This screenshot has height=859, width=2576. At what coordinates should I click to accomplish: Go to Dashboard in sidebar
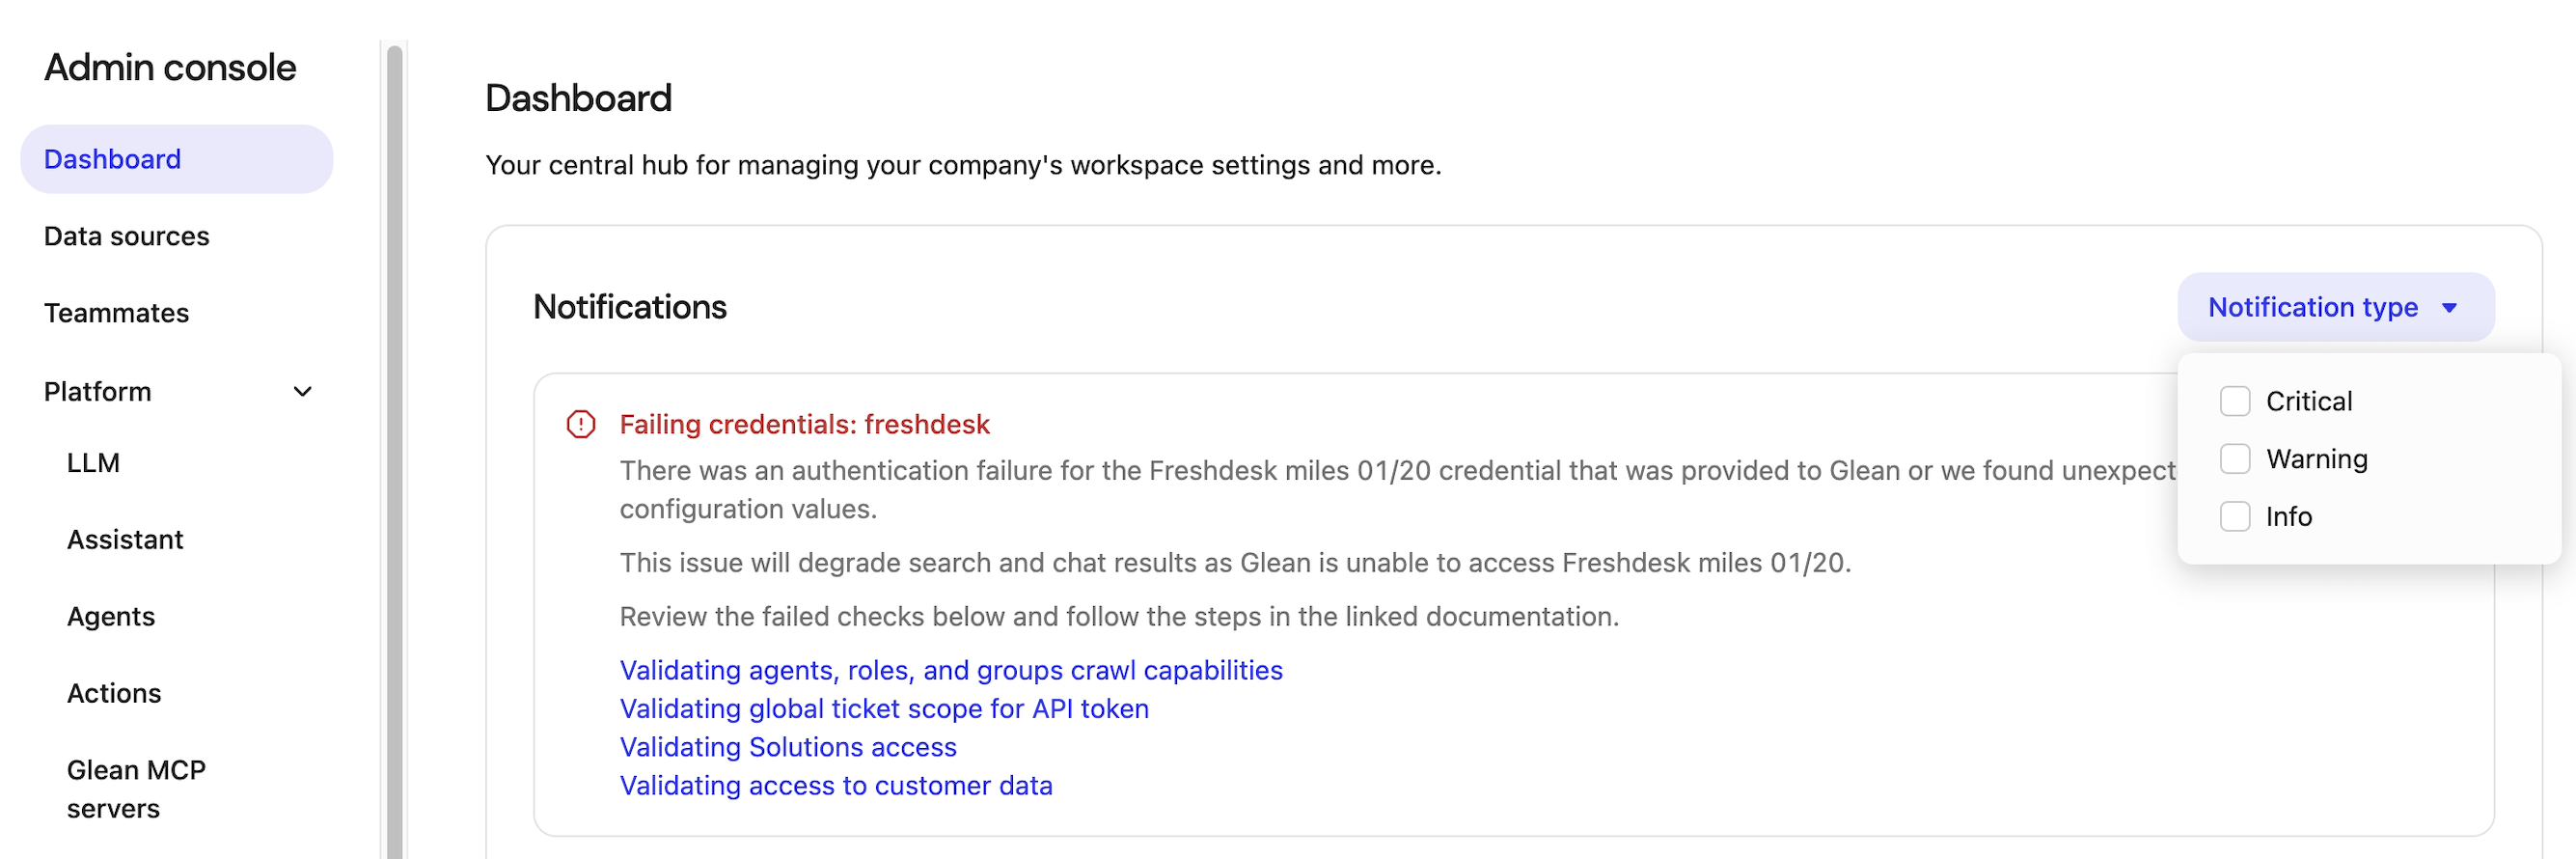point(113,159)
